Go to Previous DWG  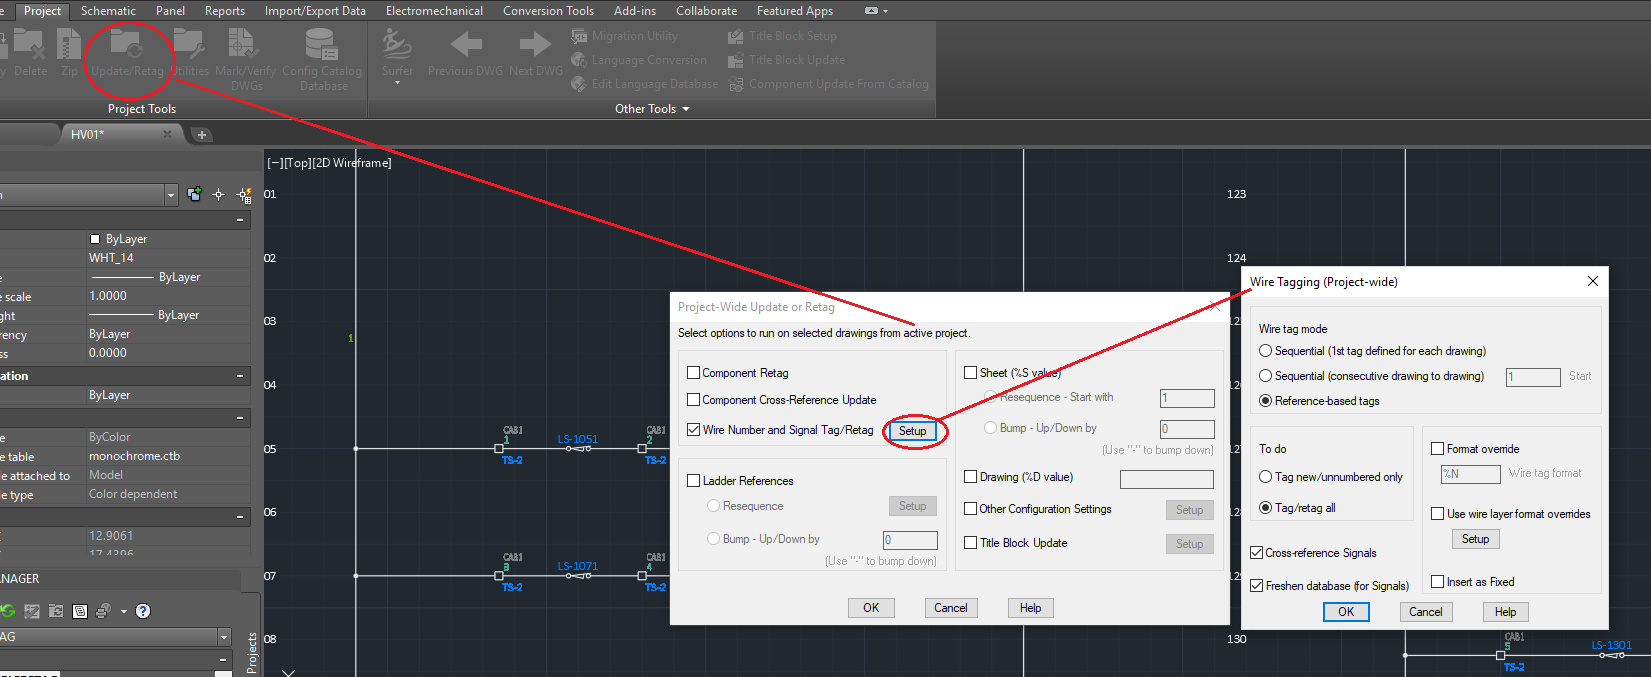point(465,52)
